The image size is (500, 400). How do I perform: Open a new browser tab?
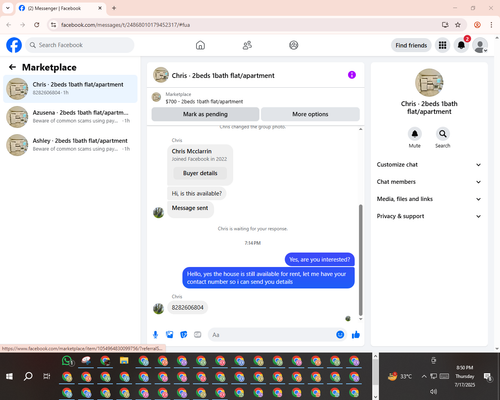(x=114, y=8)
